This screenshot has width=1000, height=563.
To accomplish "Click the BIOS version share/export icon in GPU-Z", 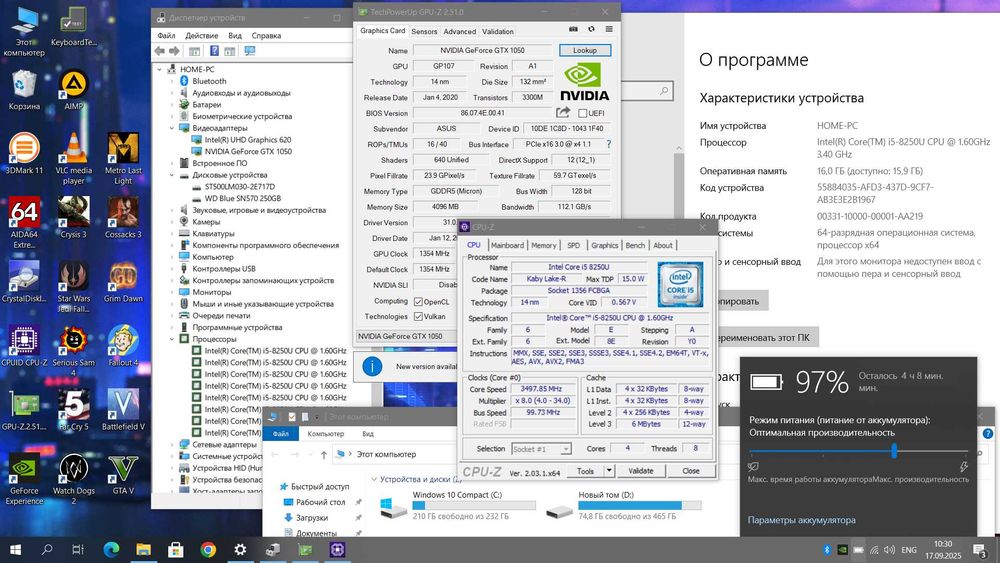I will pyautogui.click(x=562, y=113).
